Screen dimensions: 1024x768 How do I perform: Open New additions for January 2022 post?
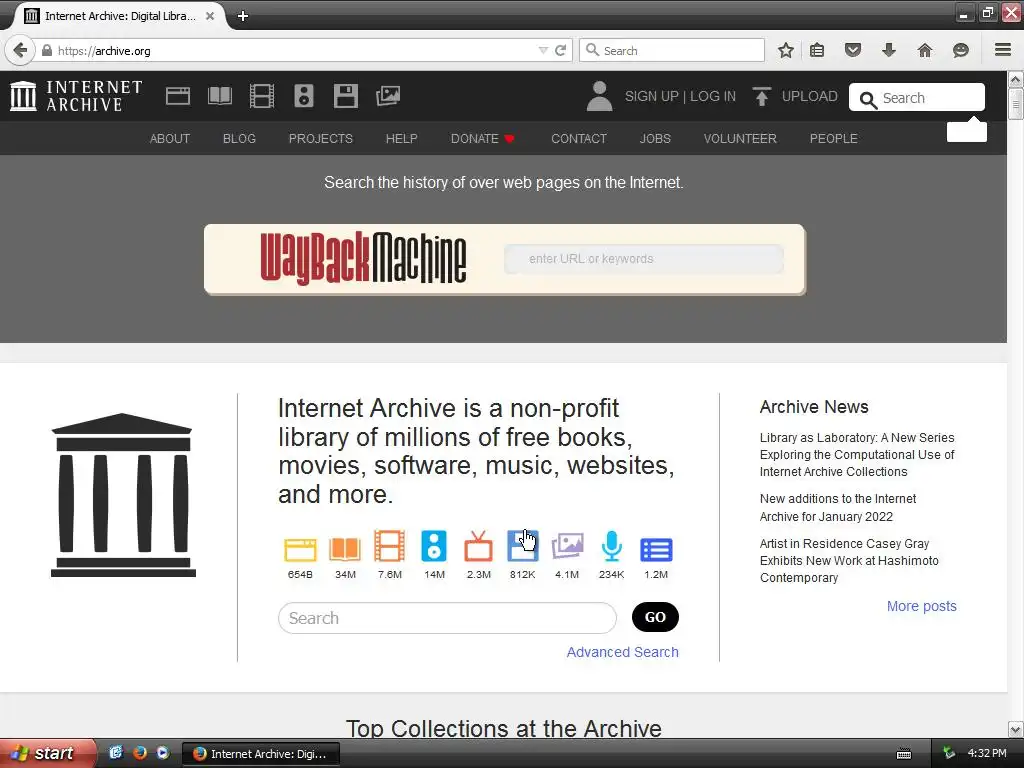[x=838, y=507]
